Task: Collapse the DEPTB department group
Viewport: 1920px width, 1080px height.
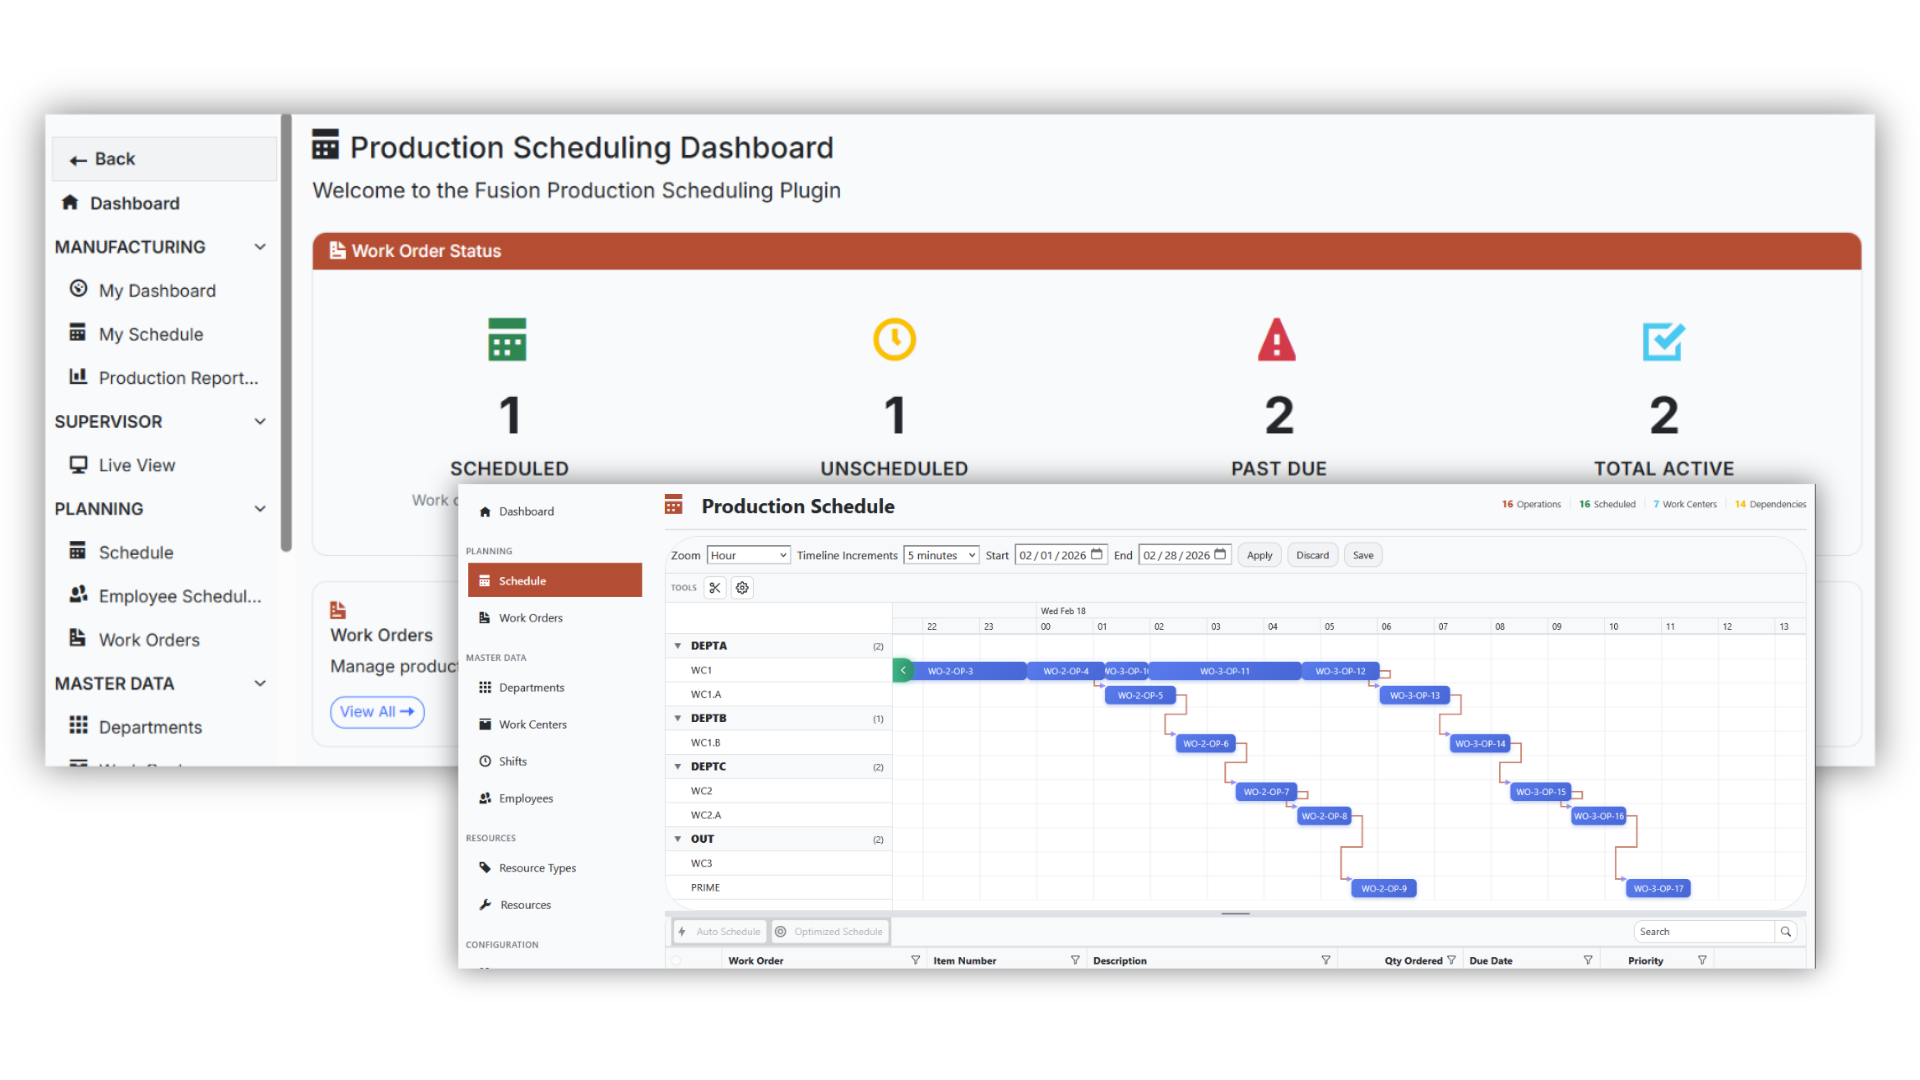Action: coord(678,718)
